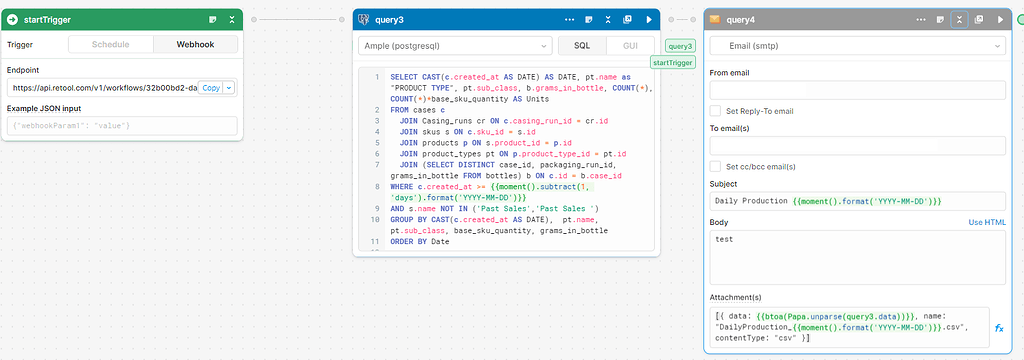Add a note to query3 block

point(588,20)
